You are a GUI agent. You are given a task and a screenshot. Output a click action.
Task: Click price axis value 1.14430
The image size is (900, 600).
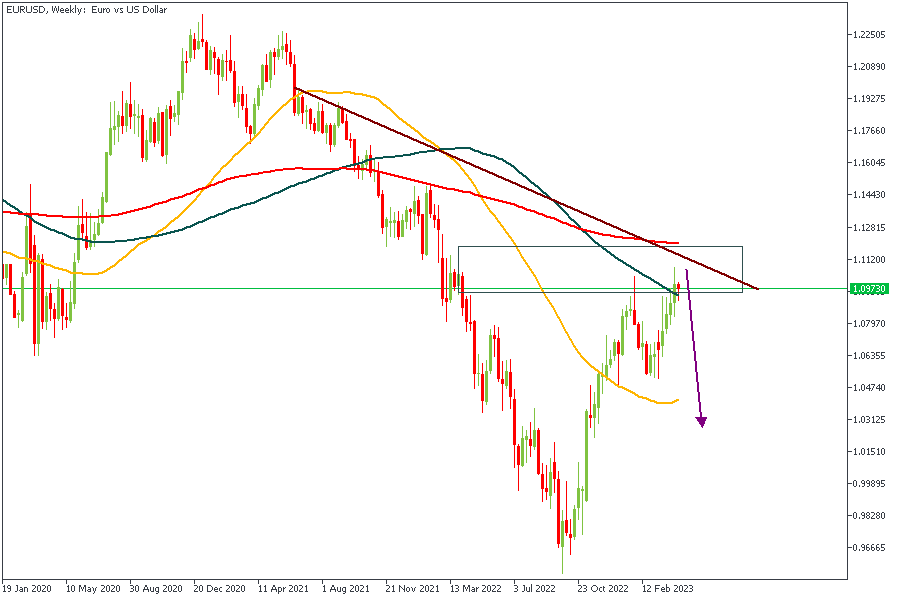868,195
